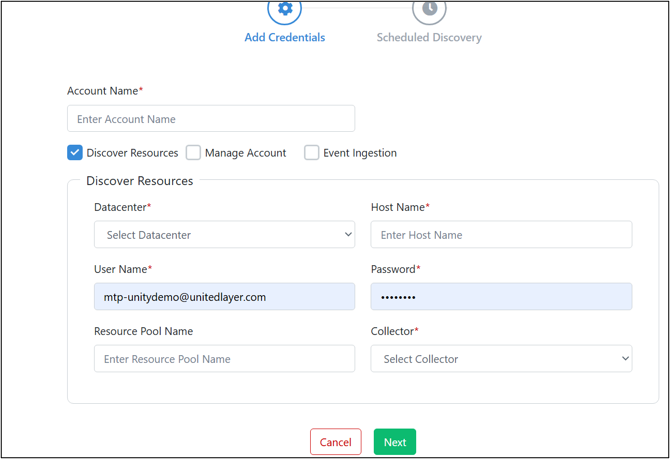Uncheck the Discover Resources checkbox
Viewport: 670px width, 459px height.
75,153
